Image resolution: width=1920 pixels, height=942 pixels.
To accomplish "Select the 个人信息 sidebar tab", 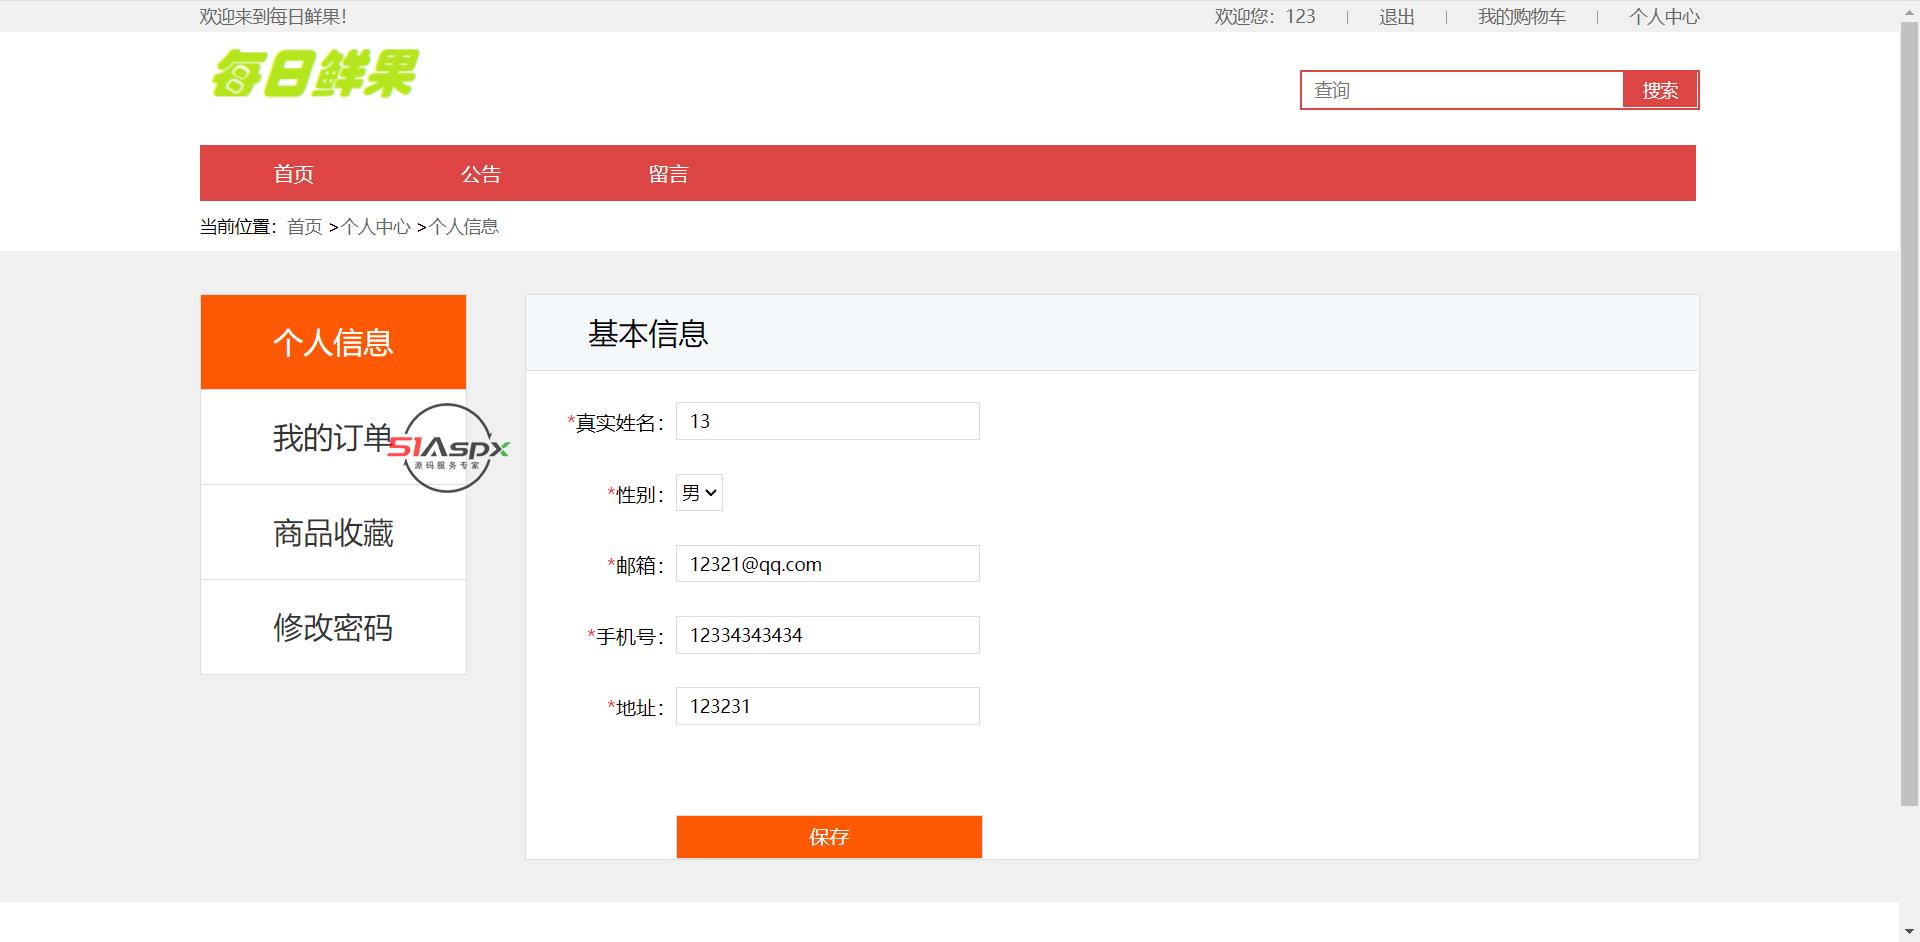I will coord(333,342).
